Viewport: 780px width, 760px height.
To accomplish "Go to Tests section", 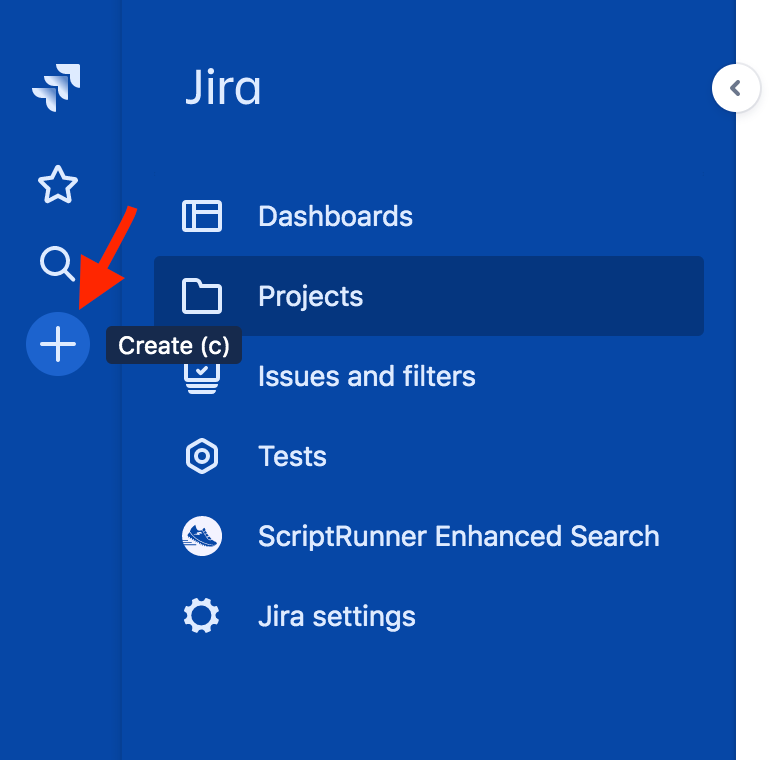I will pyautogui.click(x=429, y=456).
